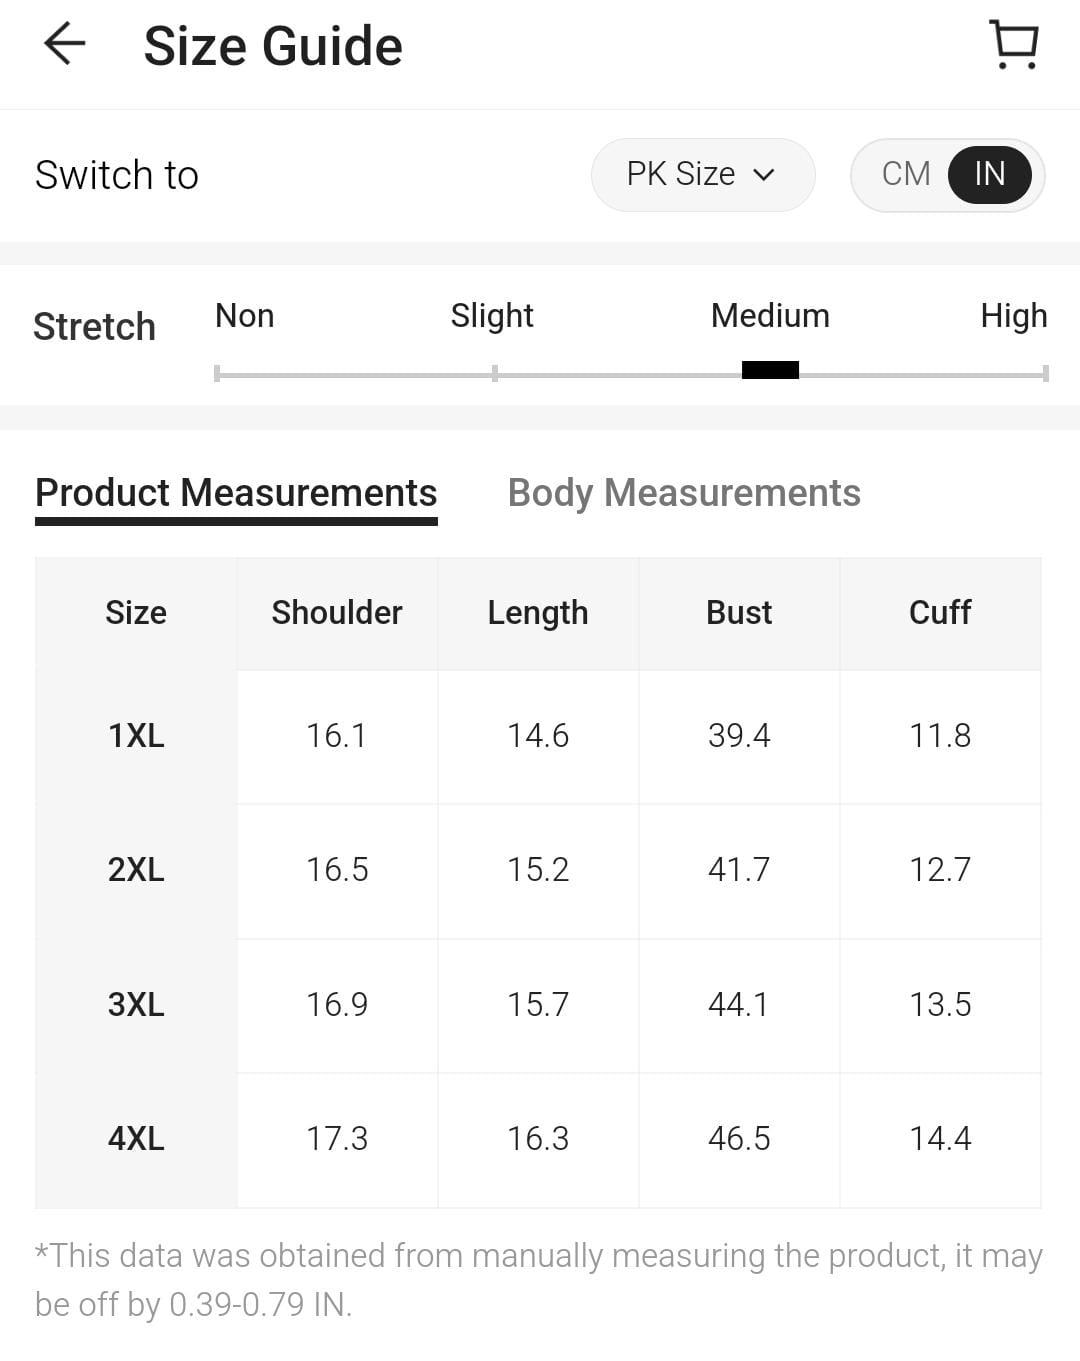Select the Product Measurements tab
Viewport: 1080px width, 1361px height.
click(x=236, y=493)
